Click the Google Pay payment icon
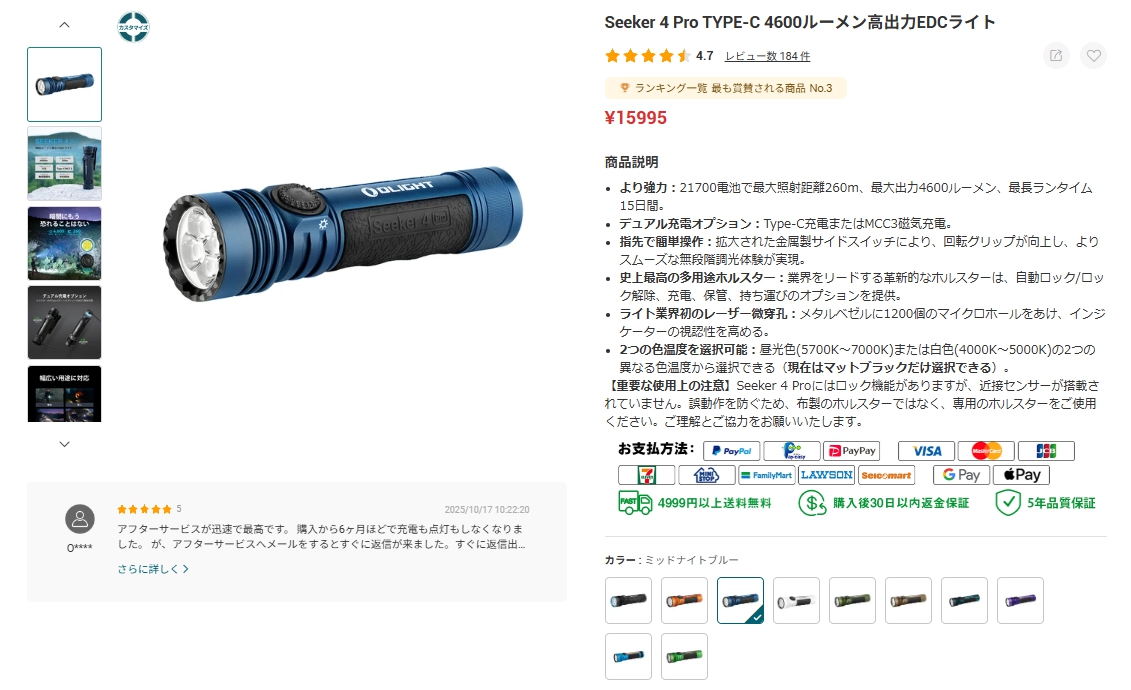Image resolution: width=1131 pixels, height=690 pixels. point(961,474)
